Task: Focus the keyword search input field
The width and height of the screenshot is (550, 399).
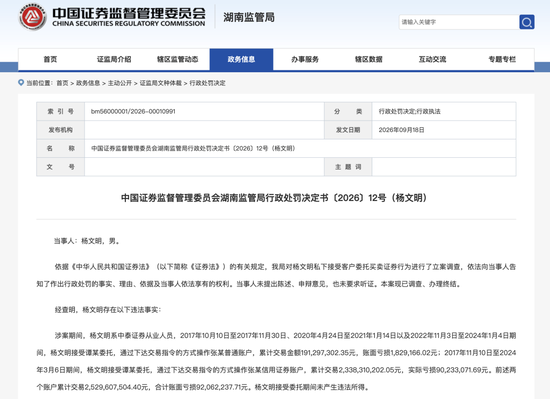Action: (459, 22)
